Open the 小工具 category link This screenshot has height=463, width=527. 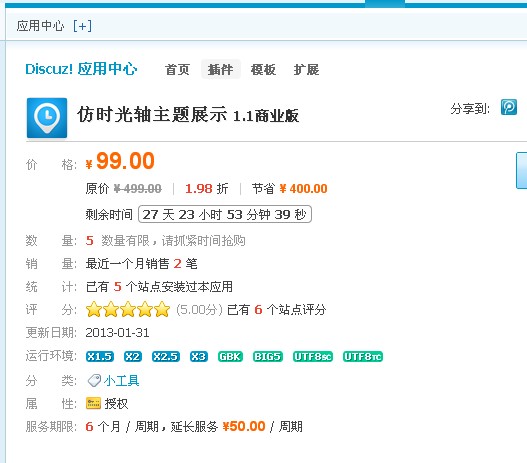pyautogui.click(x=121, y=381)
